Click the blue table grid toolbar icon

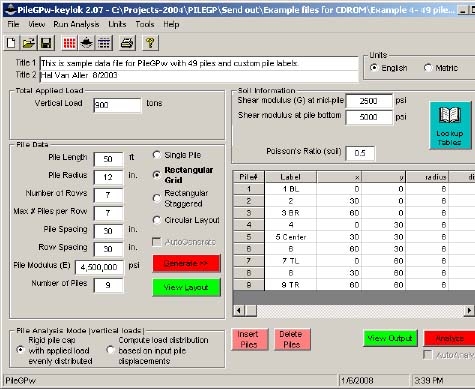click(x=104, y=43)
